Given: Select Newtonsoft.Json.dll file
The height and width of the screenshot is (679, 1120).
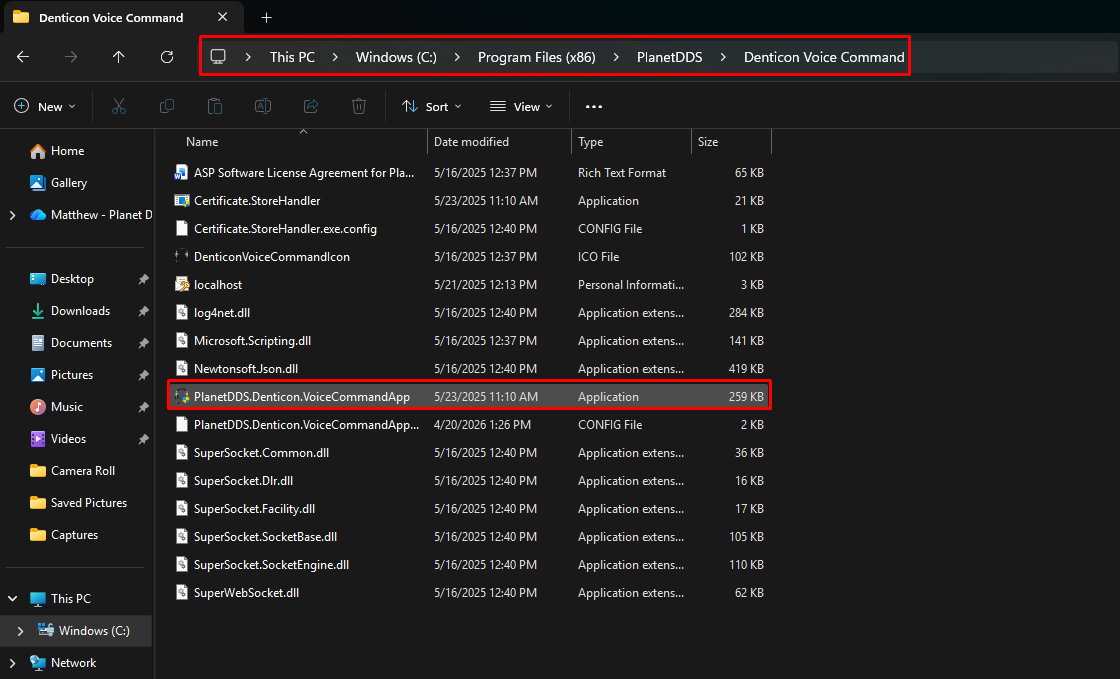Looking at the screenshot, I should pos(469,368).
